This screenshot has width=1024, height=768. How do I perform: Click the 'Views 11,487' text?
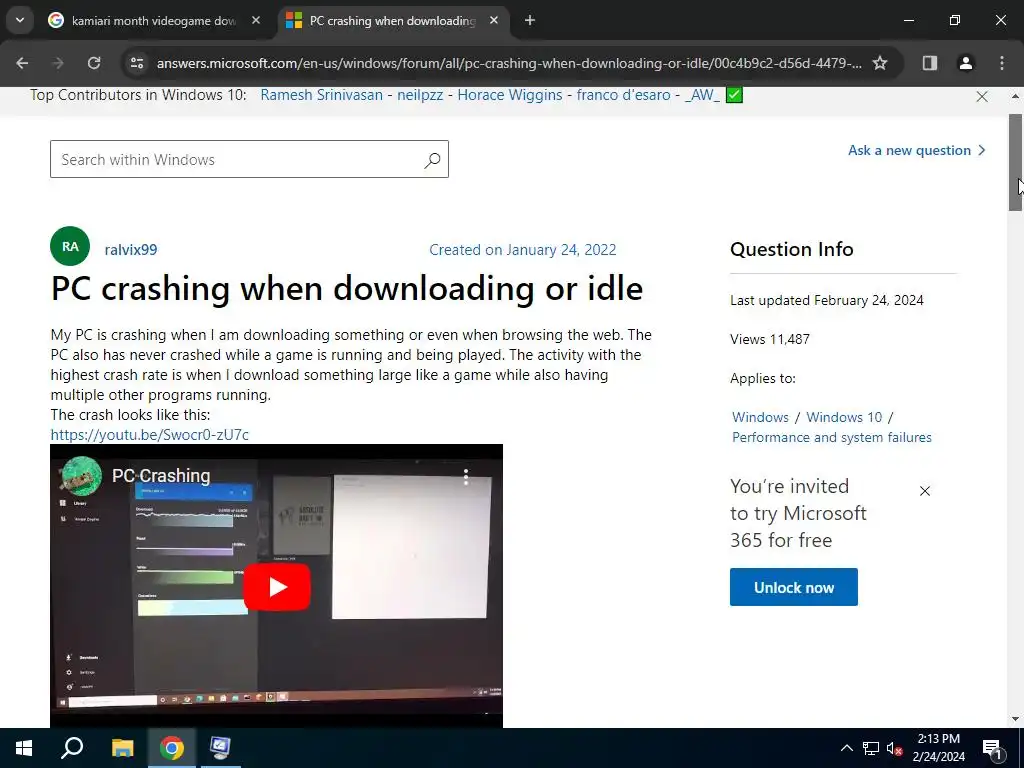(770, 340)
